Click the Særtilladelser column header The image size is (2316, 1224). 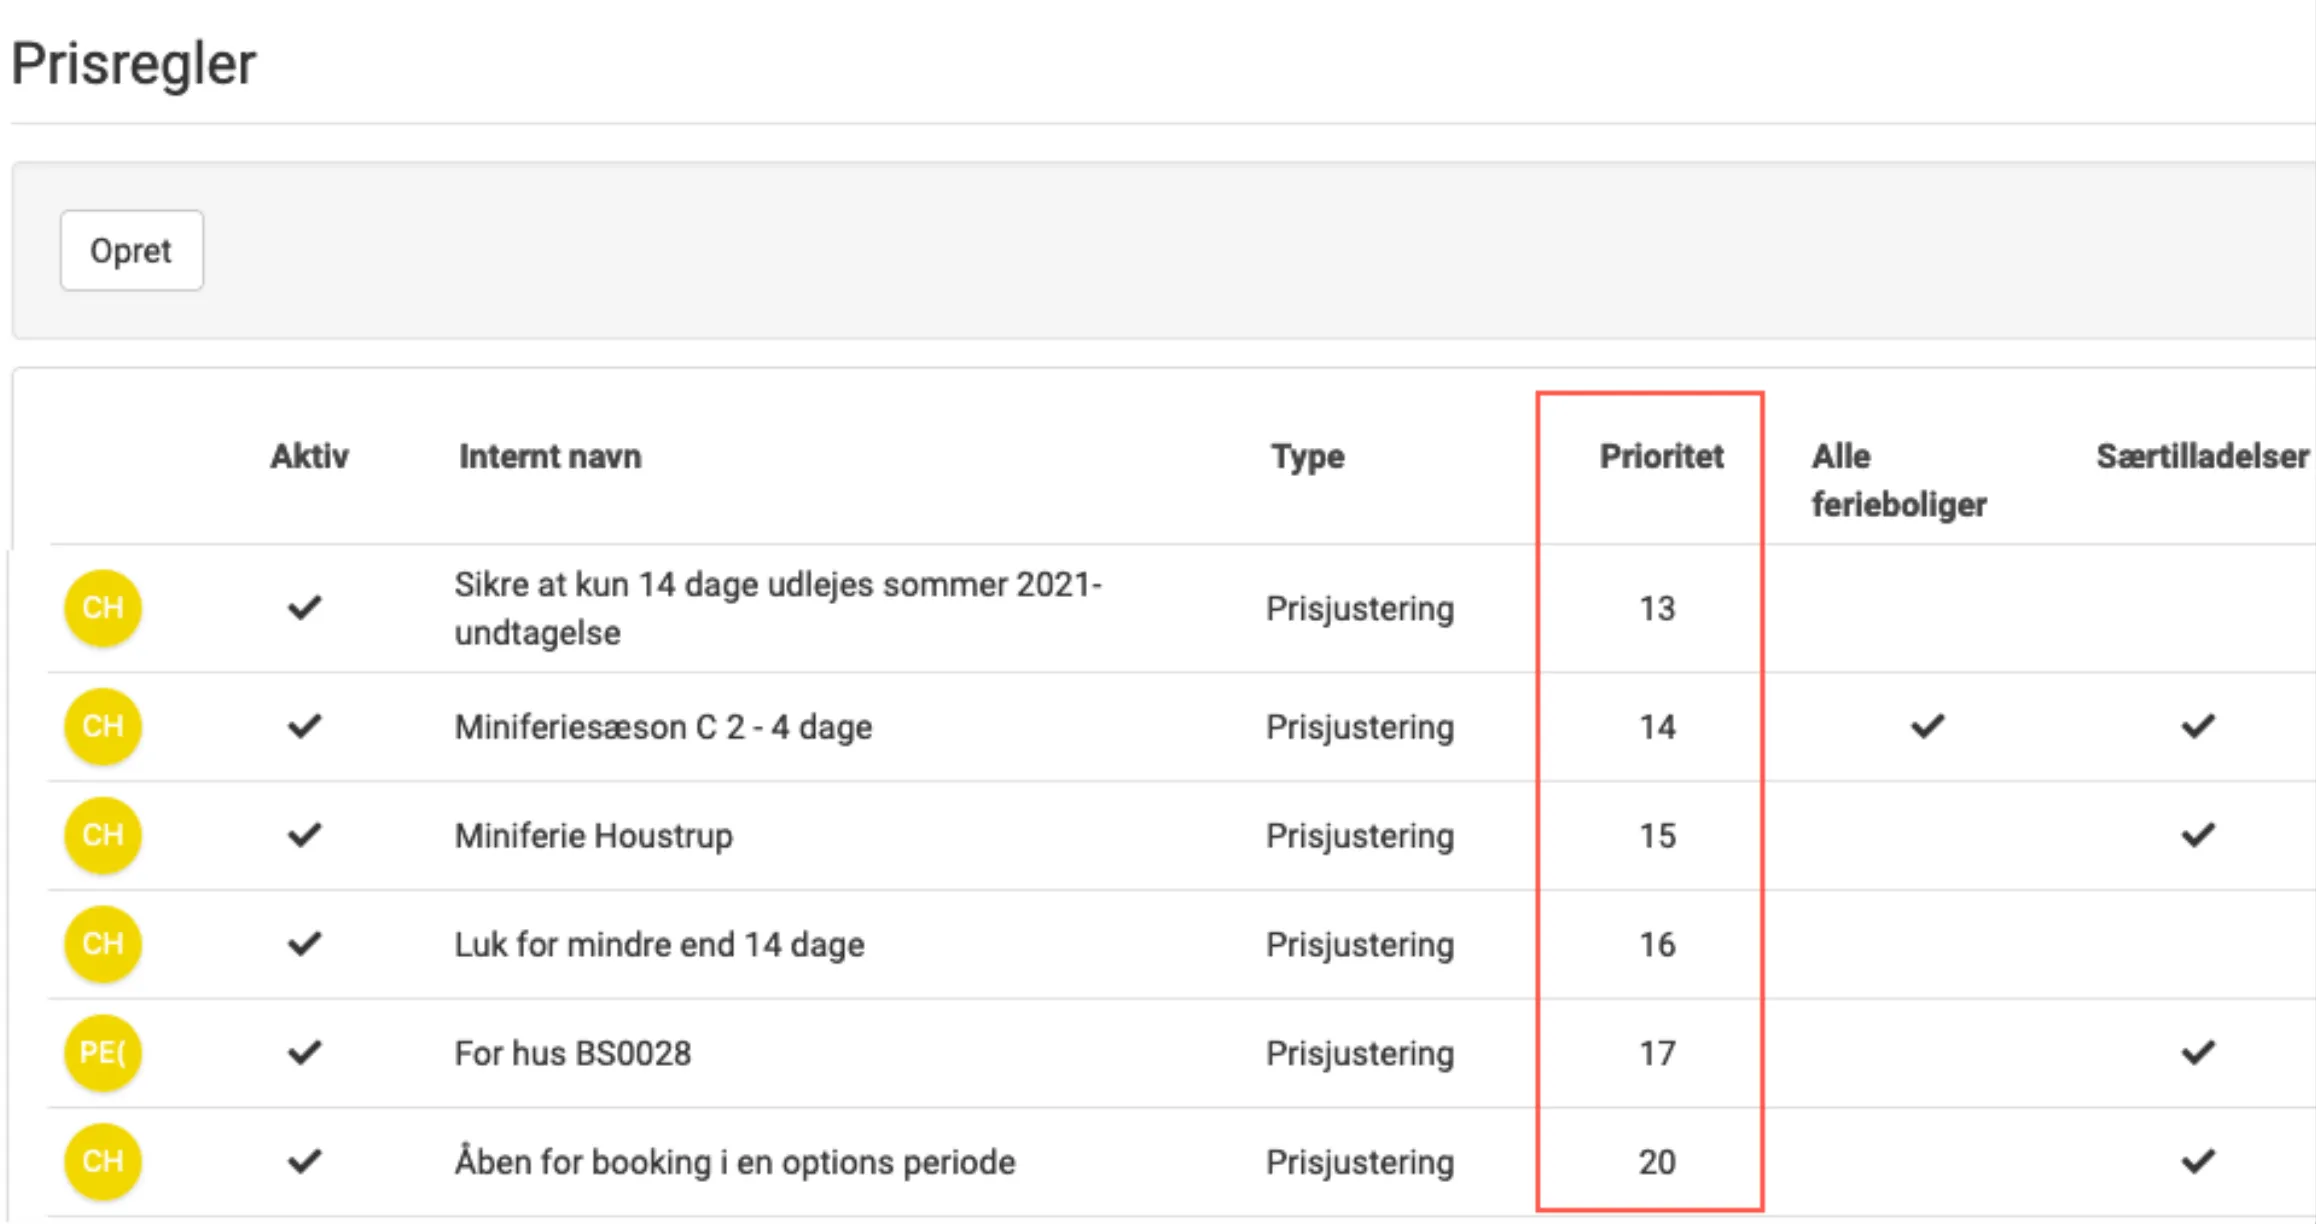[x=2201, y=456]
